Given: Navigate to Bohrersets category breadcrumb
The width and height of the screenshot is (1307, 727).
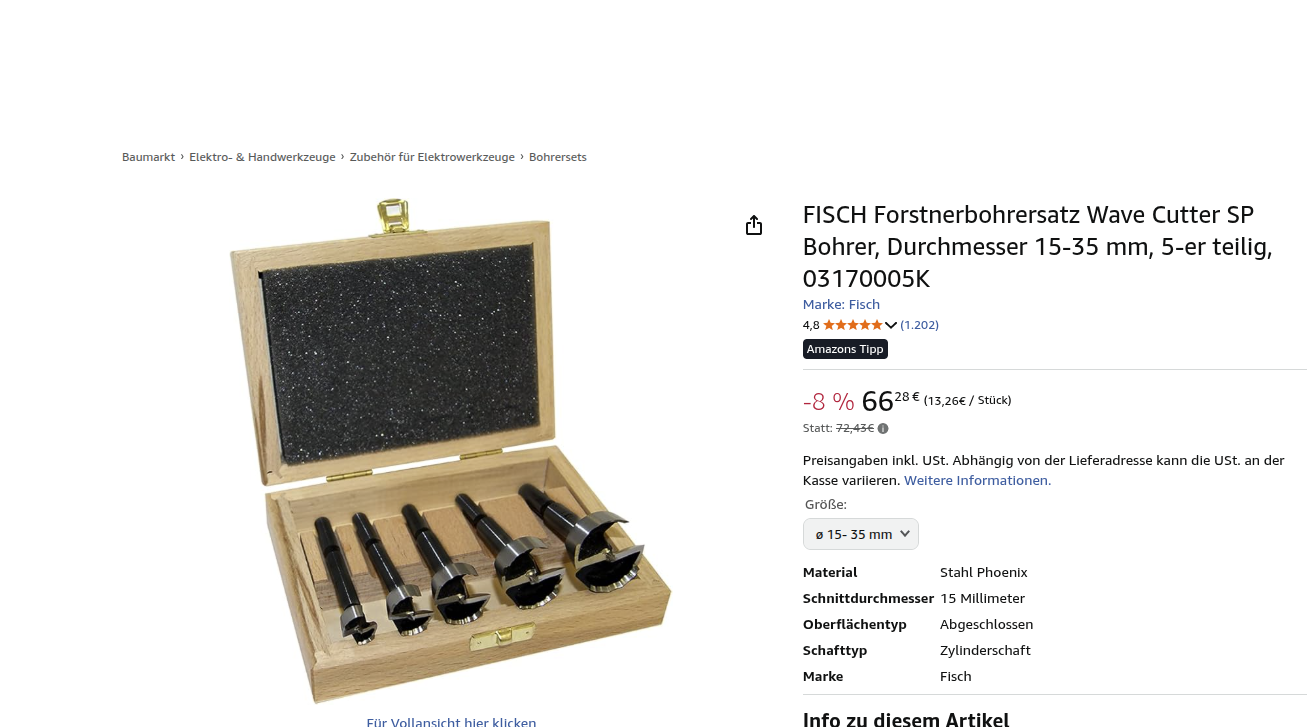Looking at the screenshot, I should click(558, 157).
